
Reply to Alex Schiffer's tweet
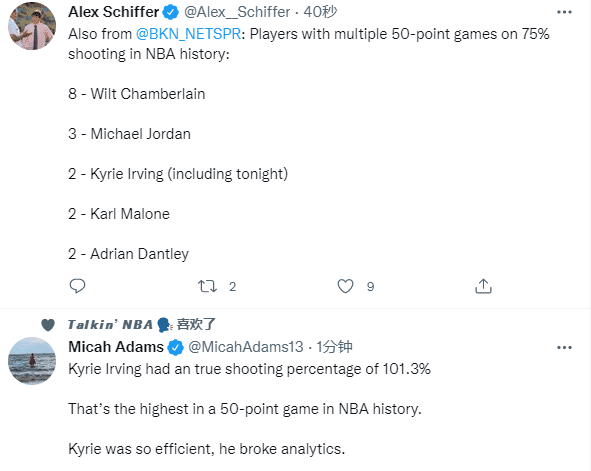tap(77, 286)
